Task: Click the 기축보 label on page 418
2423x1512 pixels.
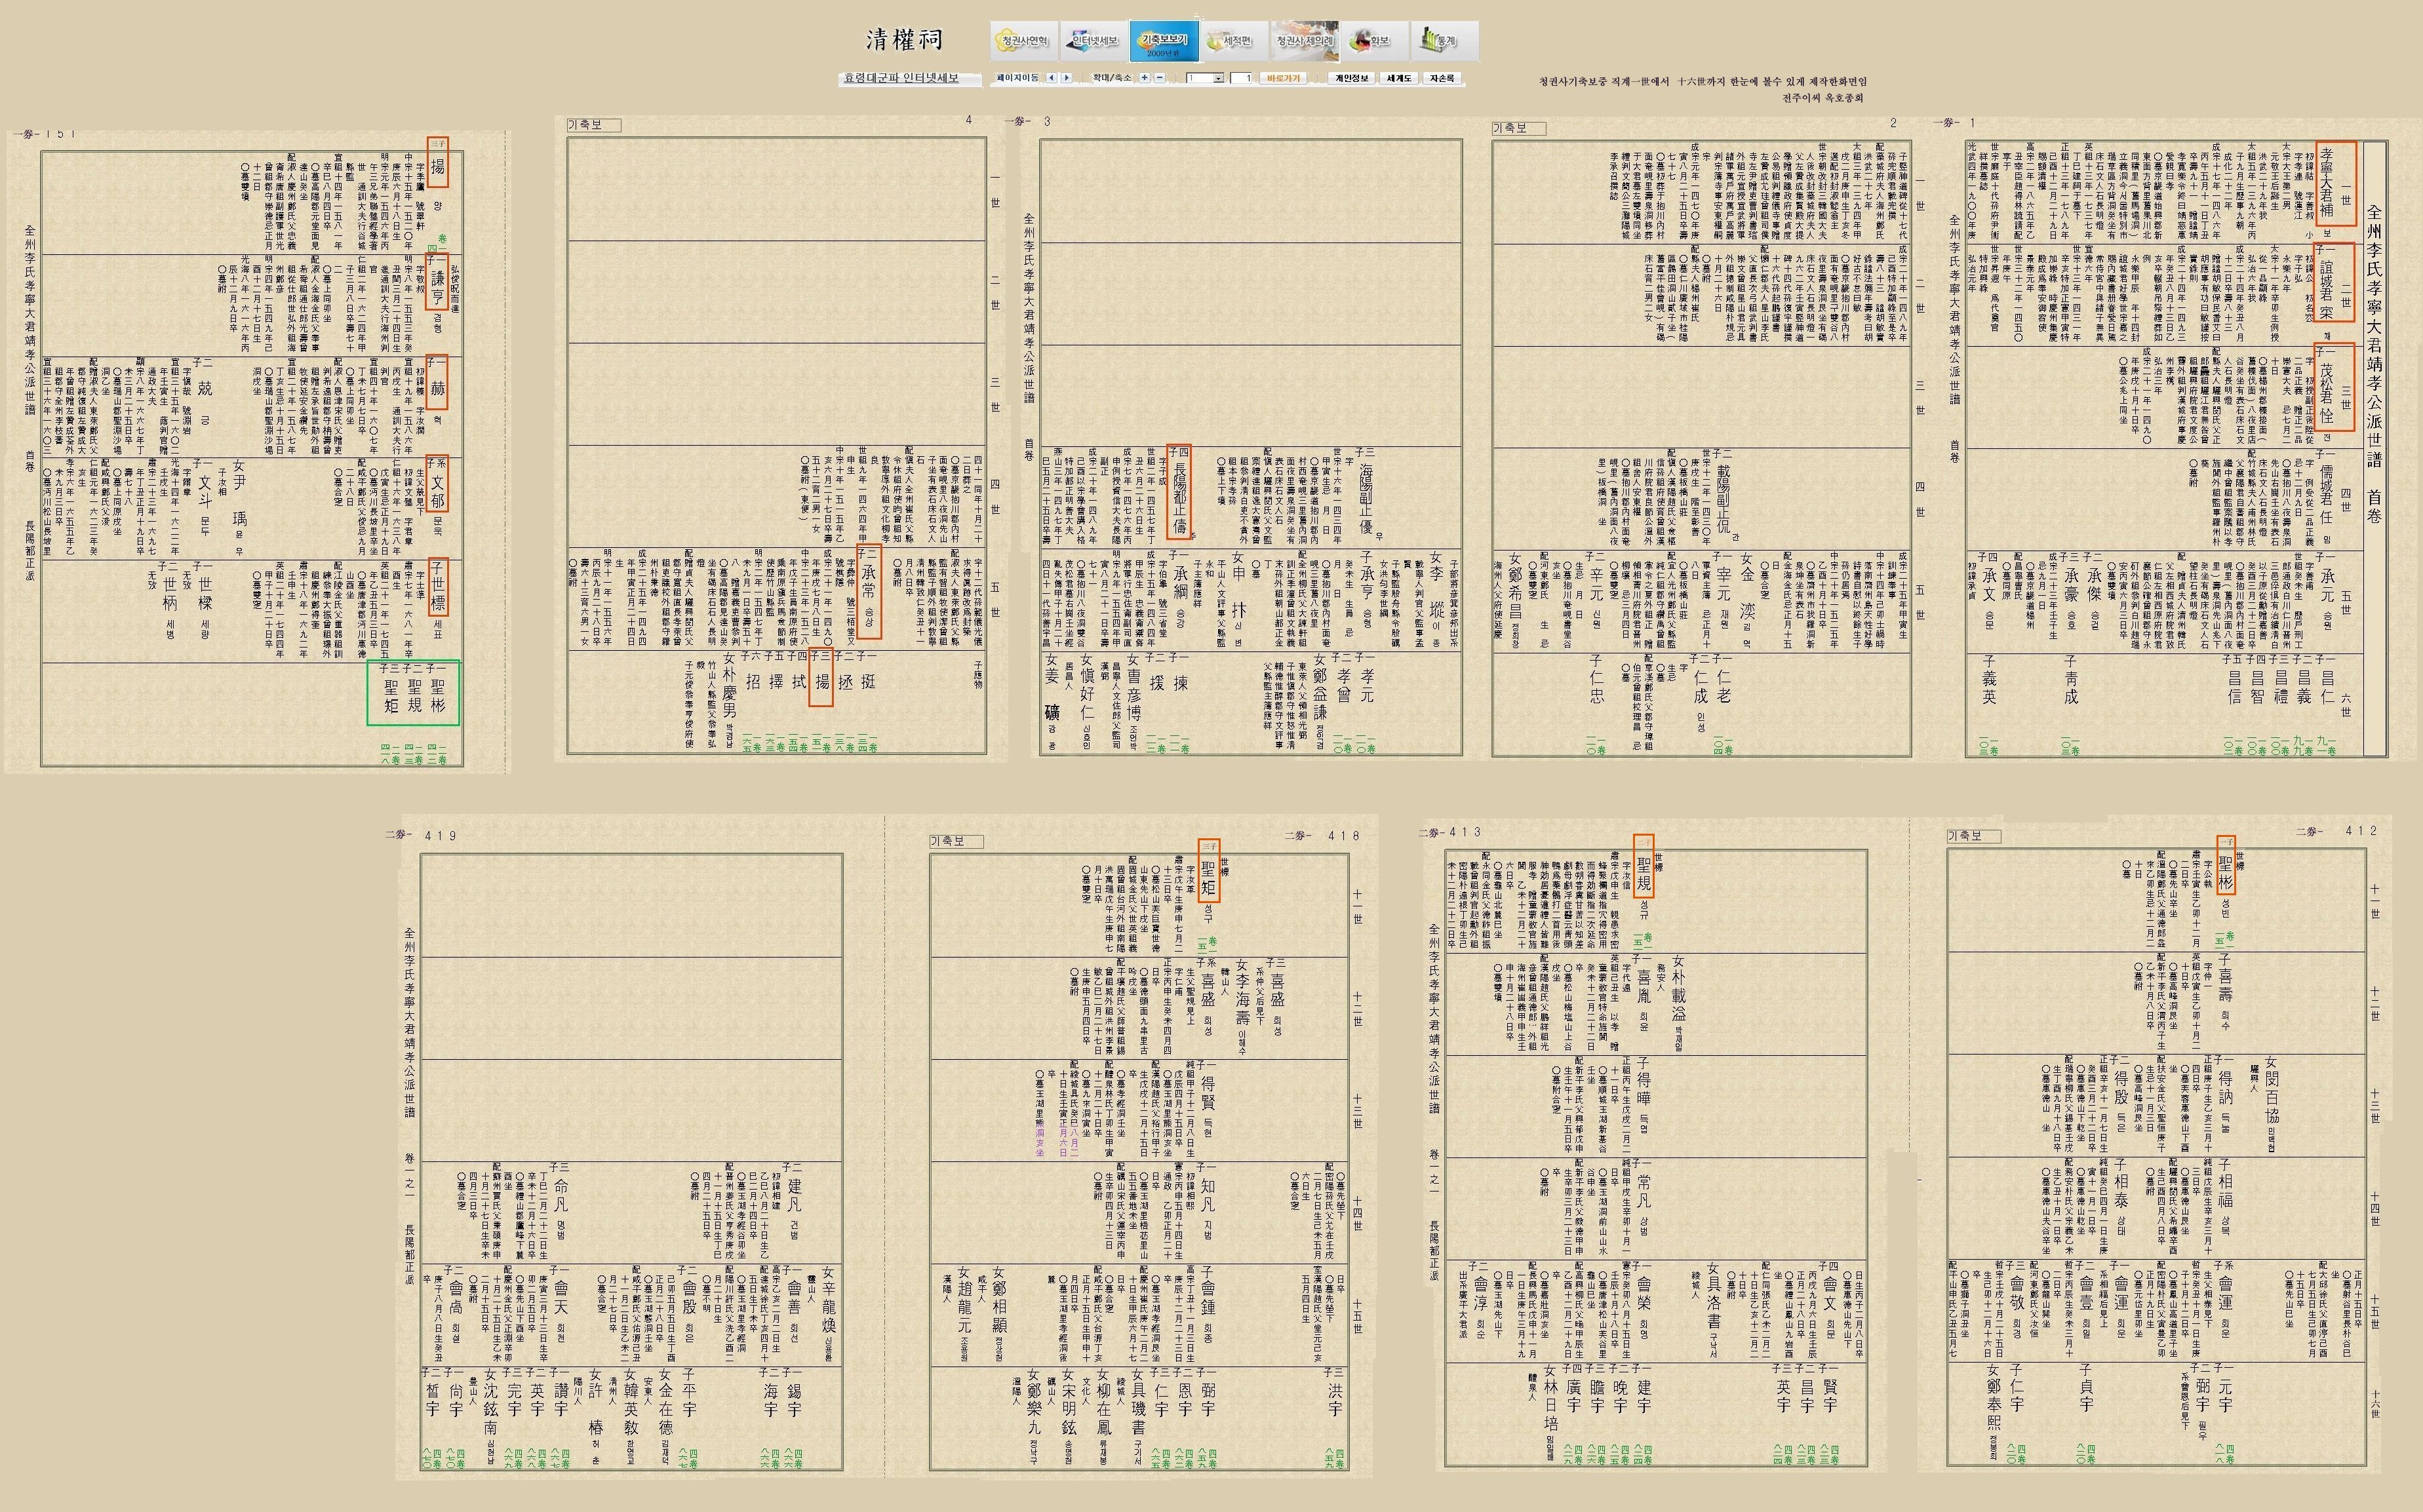Action: pyautogui.click(x=956, y=841)
